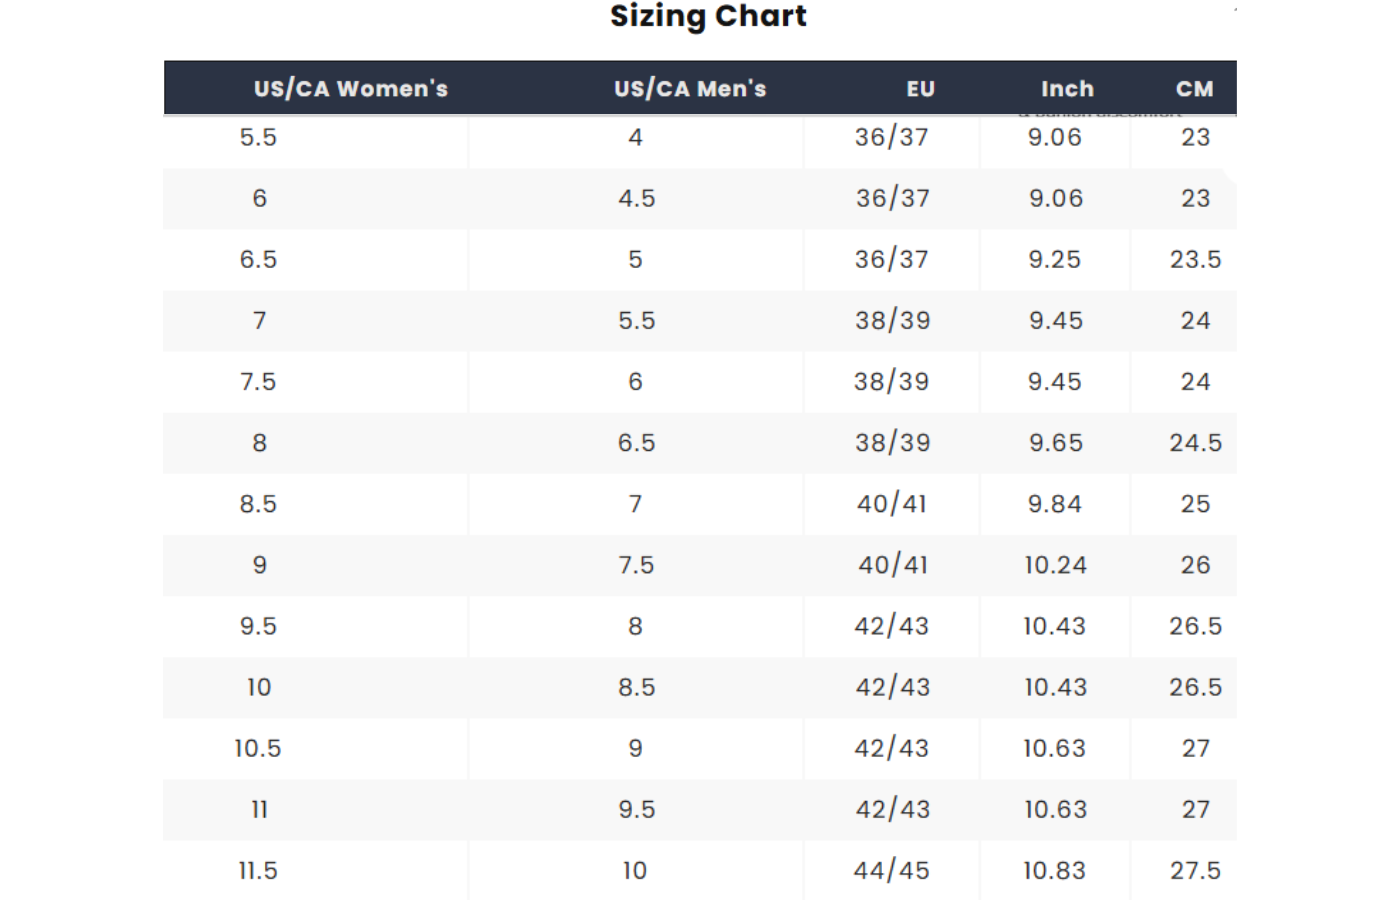Click the 10.24 inch cell
This screenshot has height=900, width=1400.
coord(1055,565)
